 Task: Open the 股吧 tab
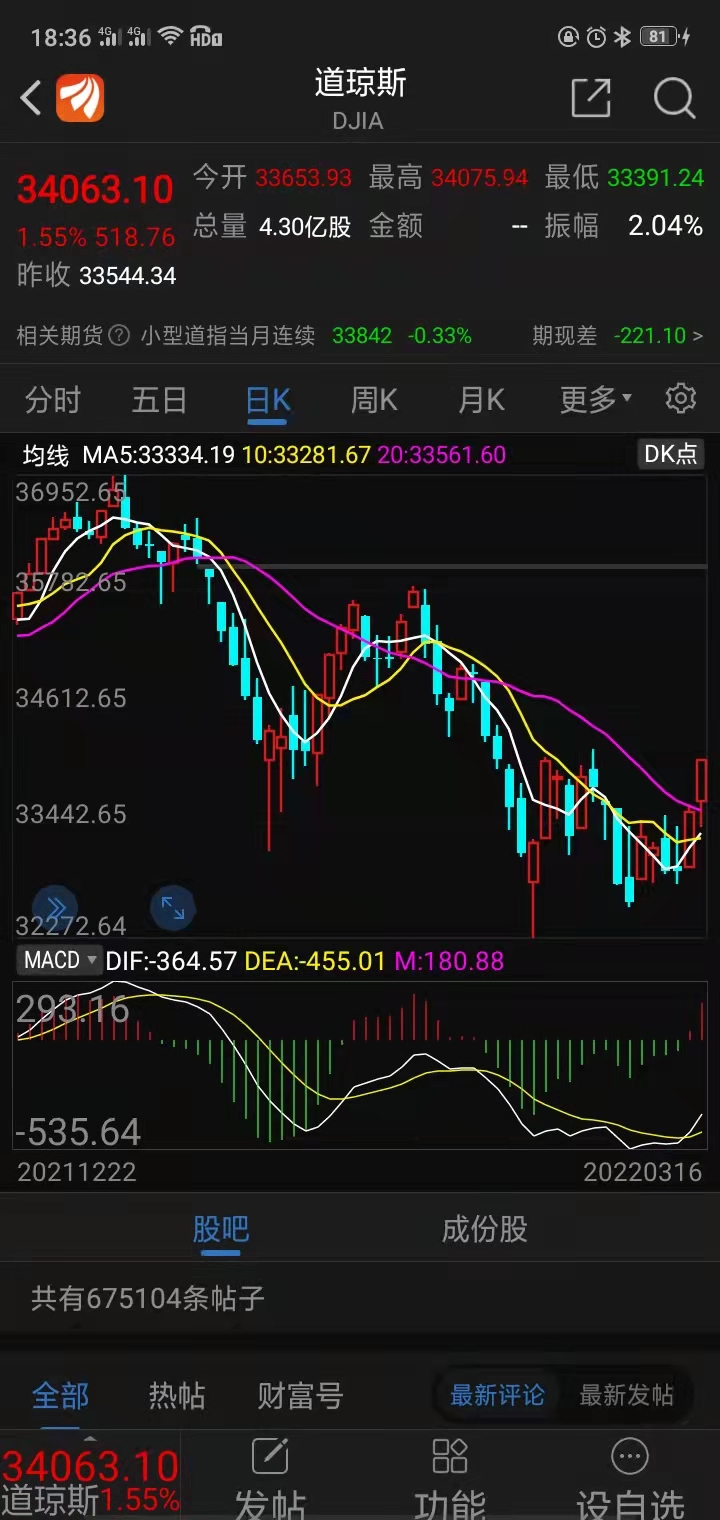[220, 1229]
